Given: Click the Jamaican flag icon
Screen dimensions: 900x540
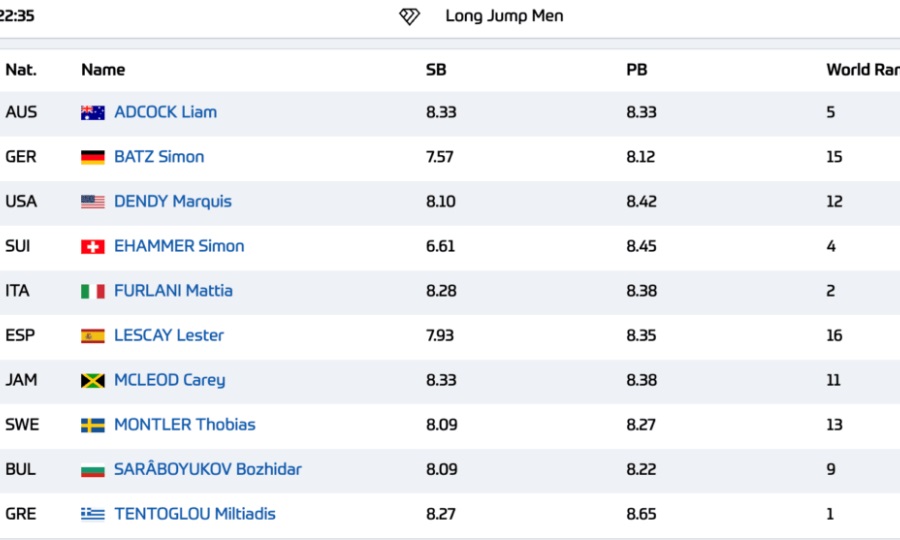Looking at the screenshot, I should [x=92, y=380].
